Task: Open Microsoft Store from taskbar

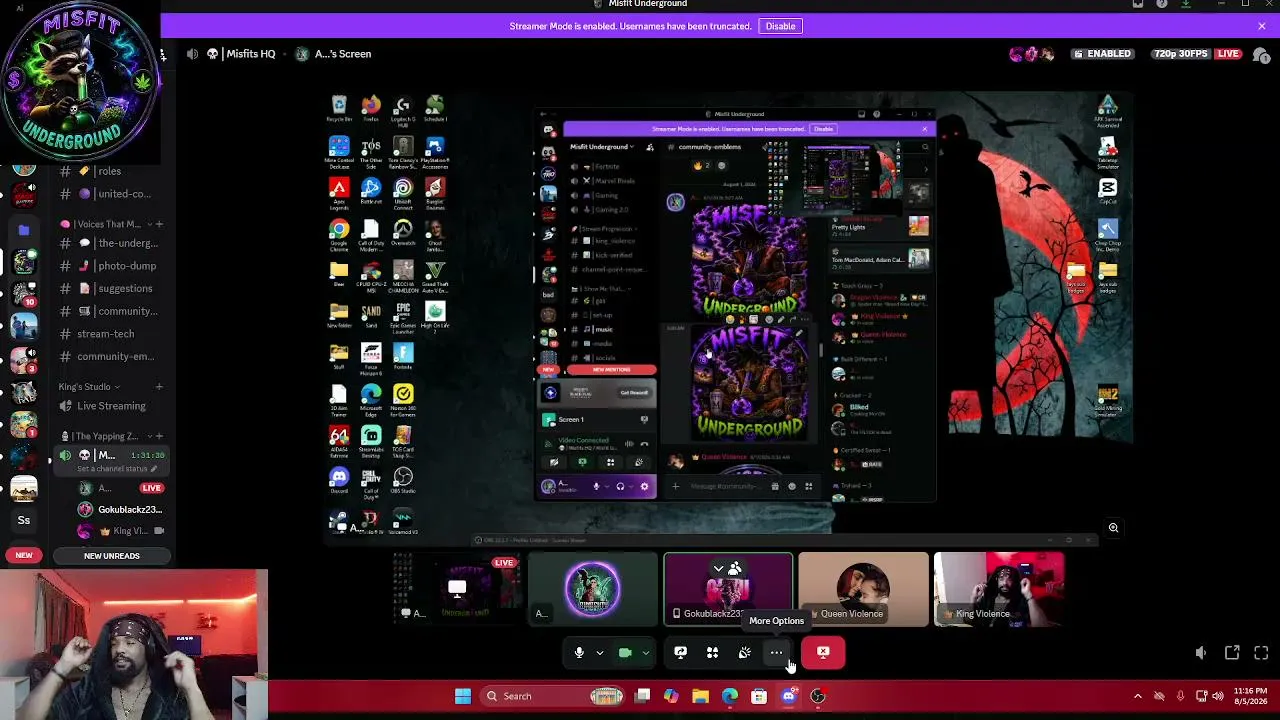Action: [759, 696]
